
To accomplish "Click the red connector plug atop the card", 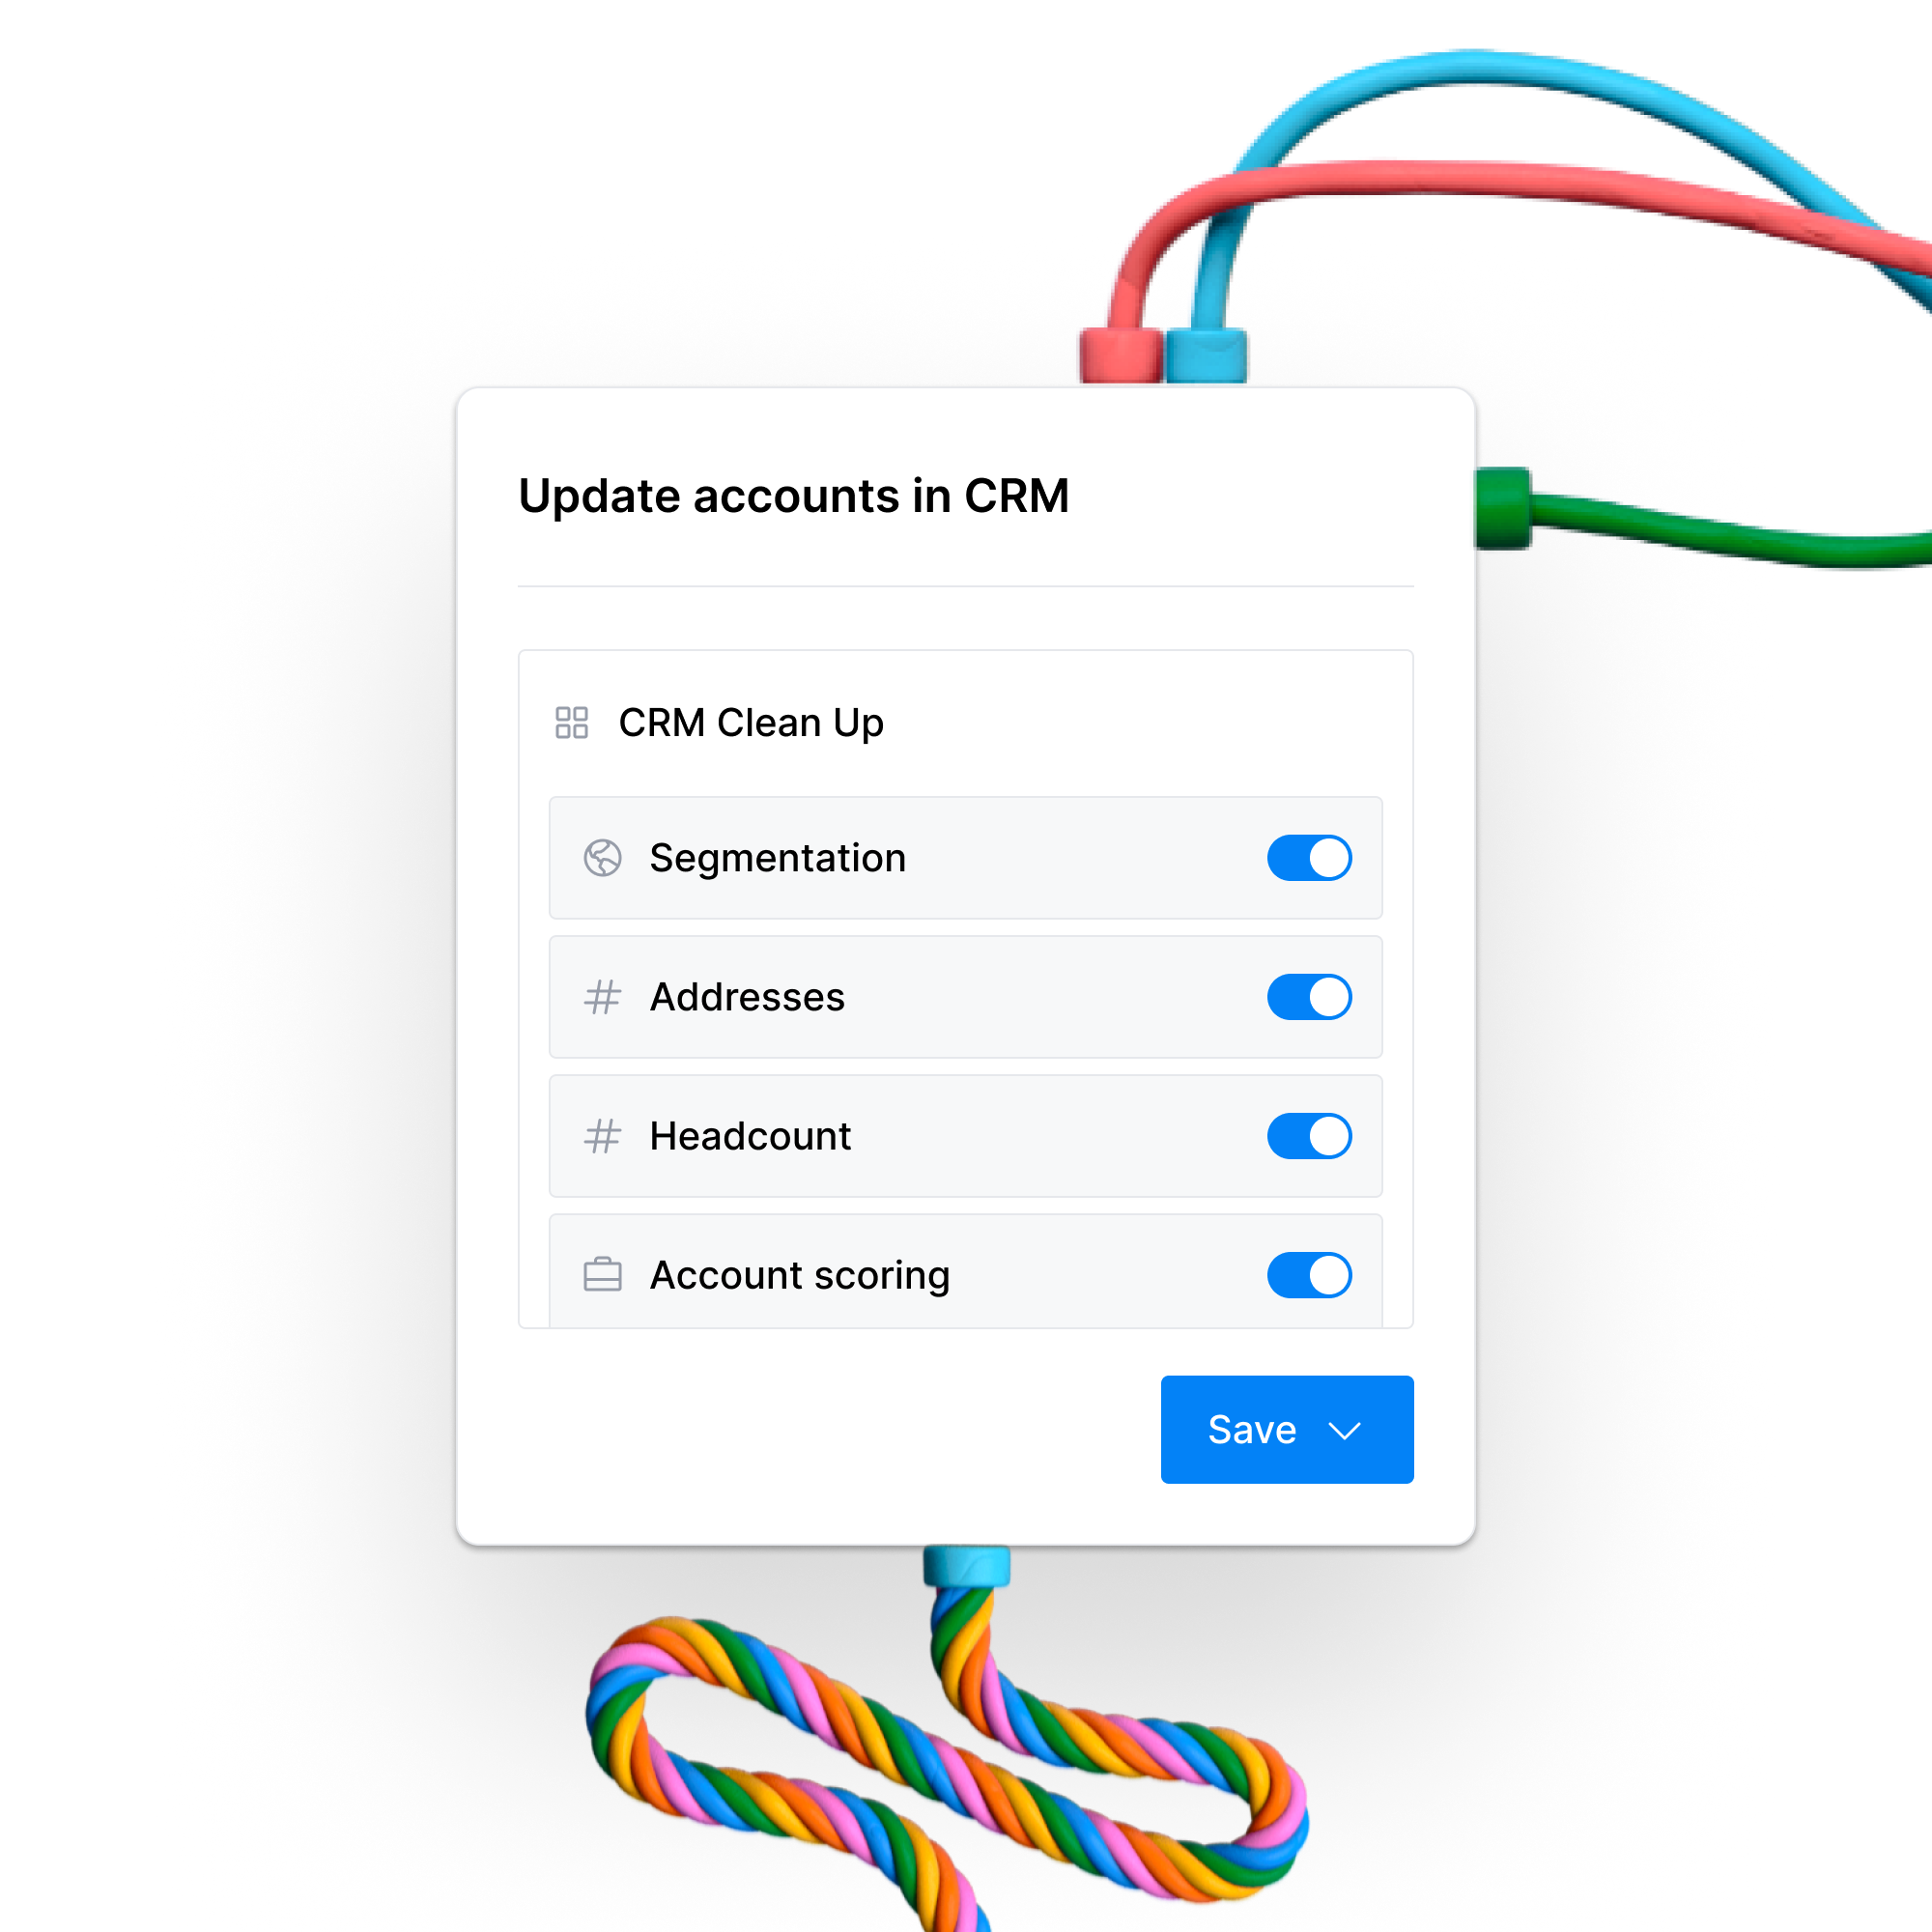I will click(x=1121, y=356).
